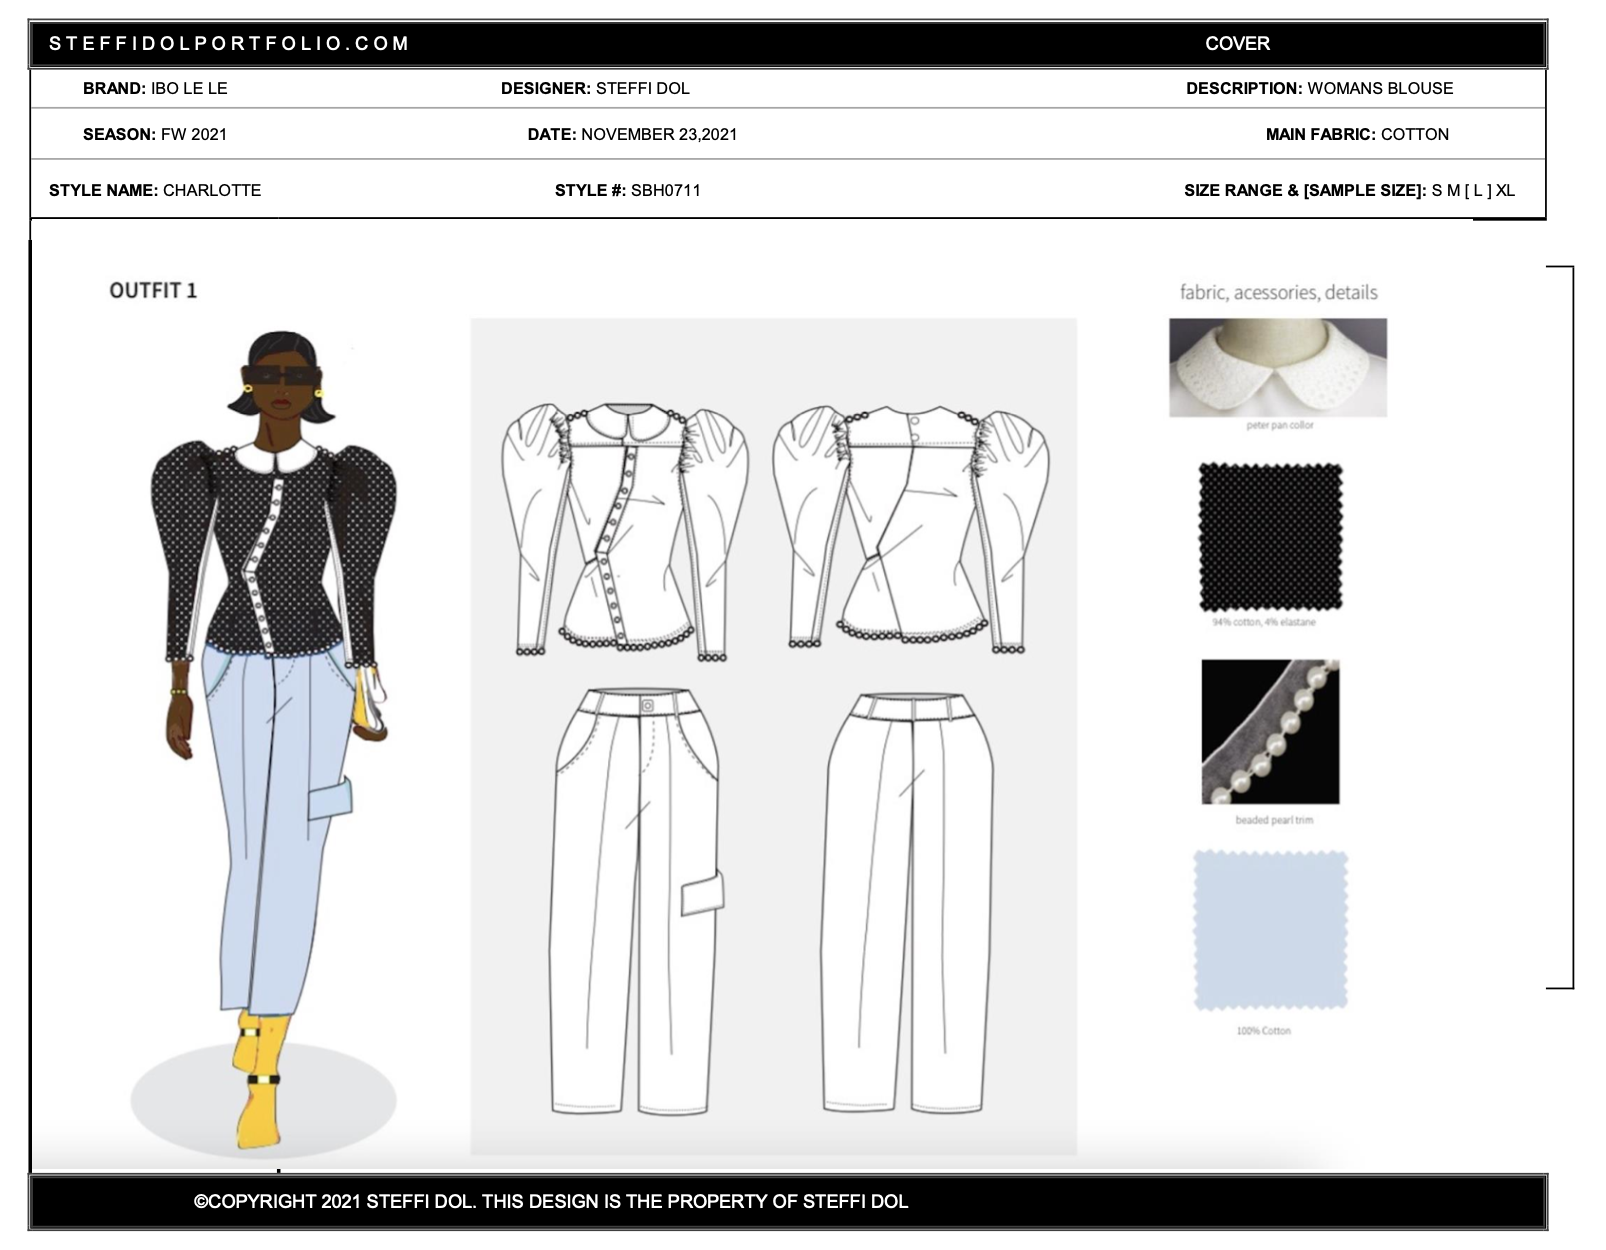Click the light blue cotton fabric swatch
Screen dimensions: 1606x1250
[1271, 930]
